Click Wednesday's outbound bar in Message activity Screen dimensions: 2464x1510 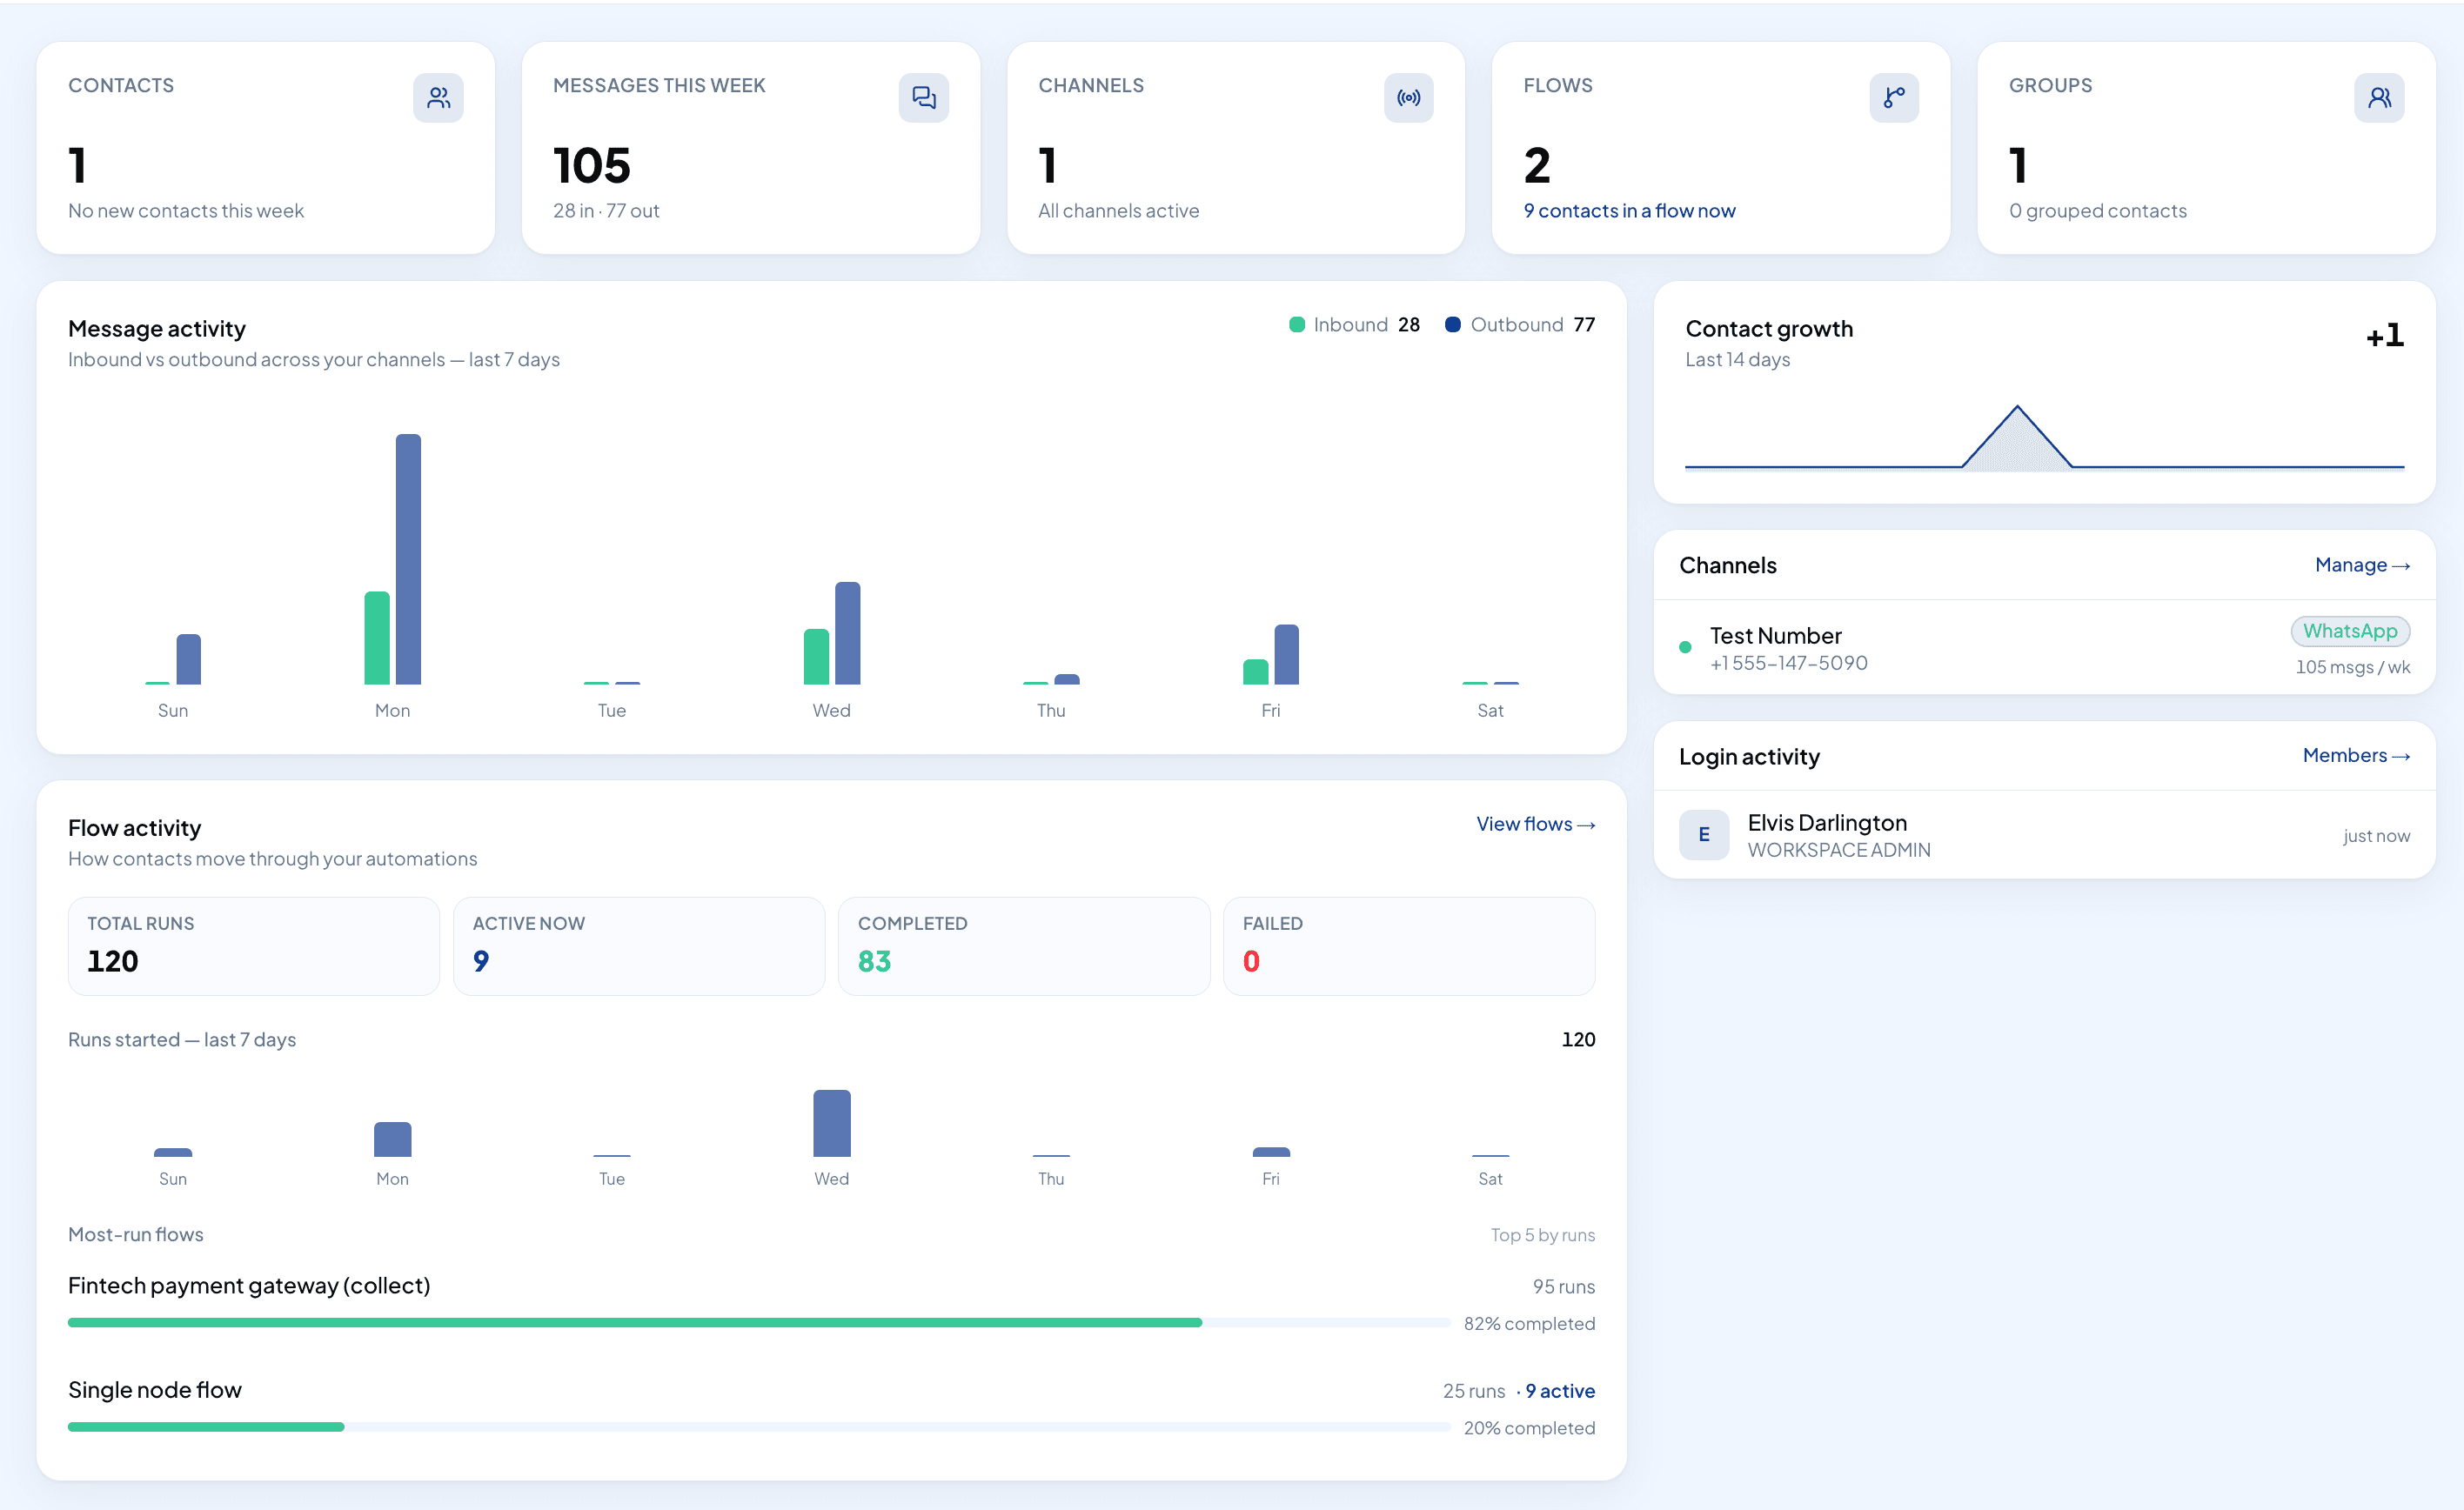pyautogui.click(x=847, y=633)
